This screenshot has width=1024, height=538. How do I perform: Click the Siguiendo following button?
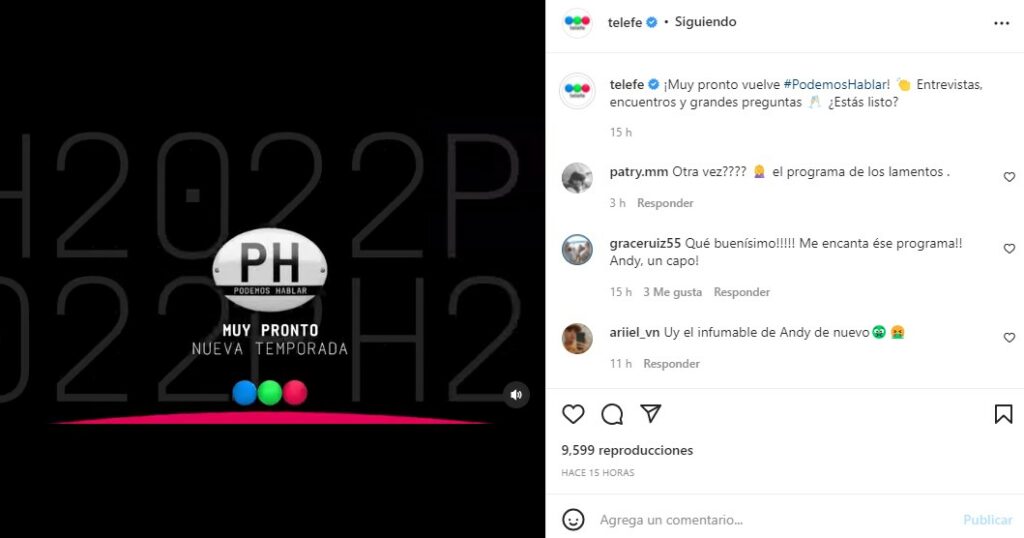click(x=705, y=22)
